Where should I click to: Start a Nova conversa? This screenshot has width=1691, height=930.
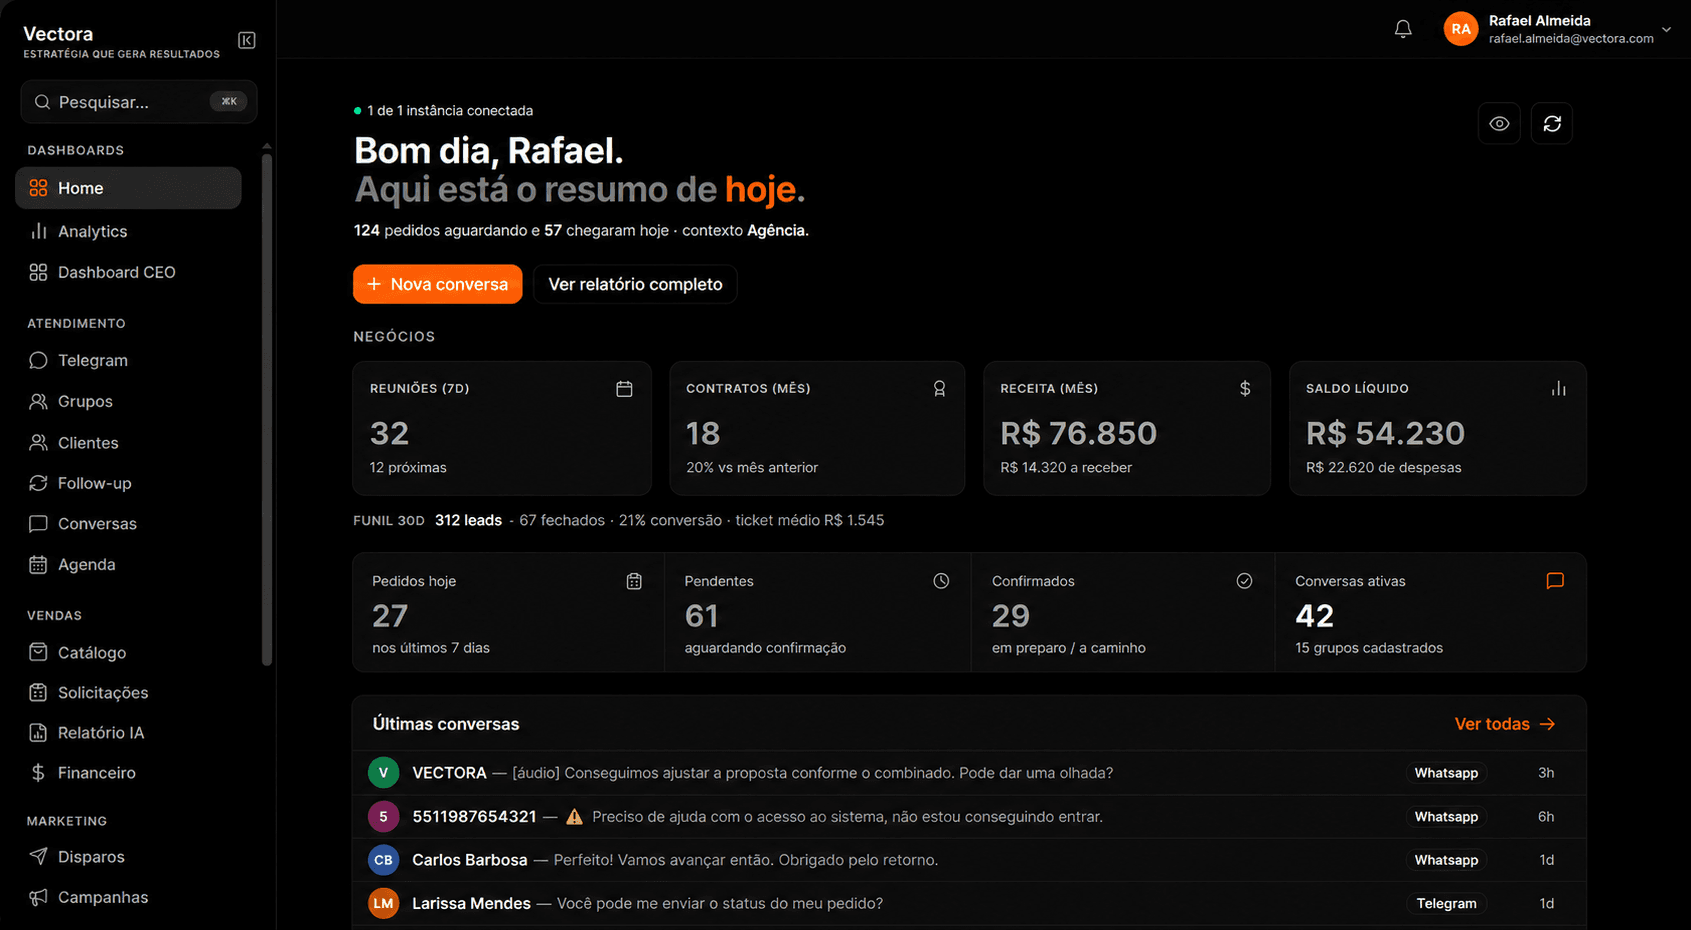[x=438, y=284]
